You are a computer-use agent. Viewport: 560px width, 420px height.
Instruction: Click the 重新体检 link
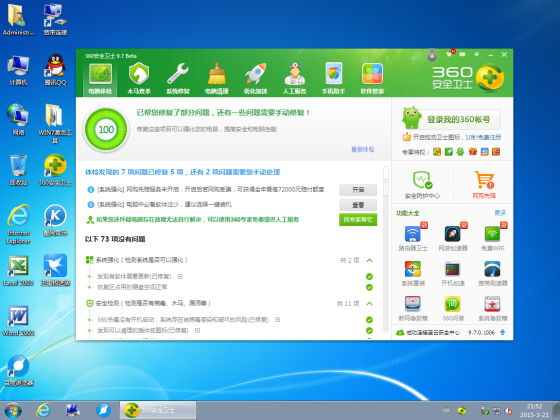362,149
